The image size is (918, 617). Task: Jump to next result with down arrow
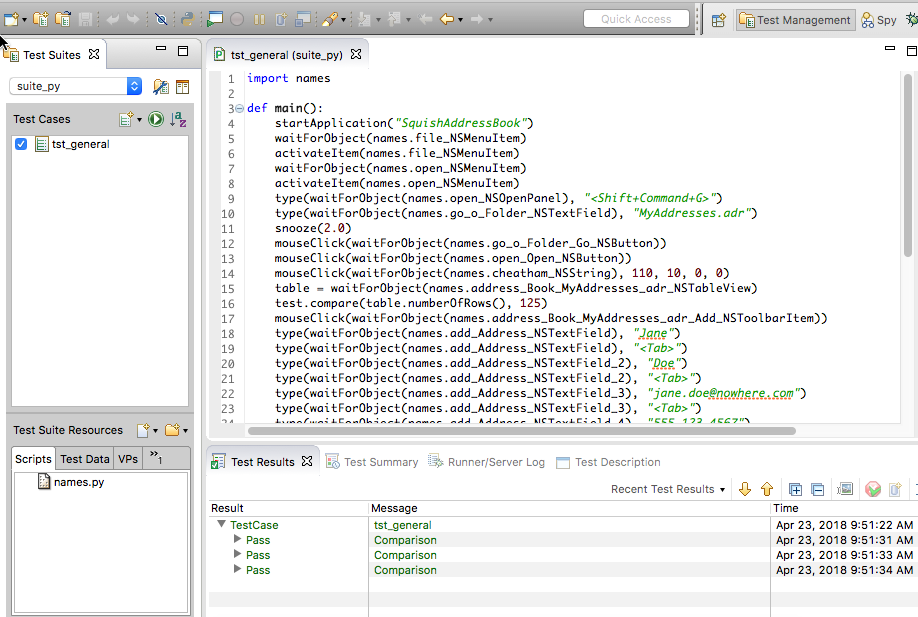744,489
